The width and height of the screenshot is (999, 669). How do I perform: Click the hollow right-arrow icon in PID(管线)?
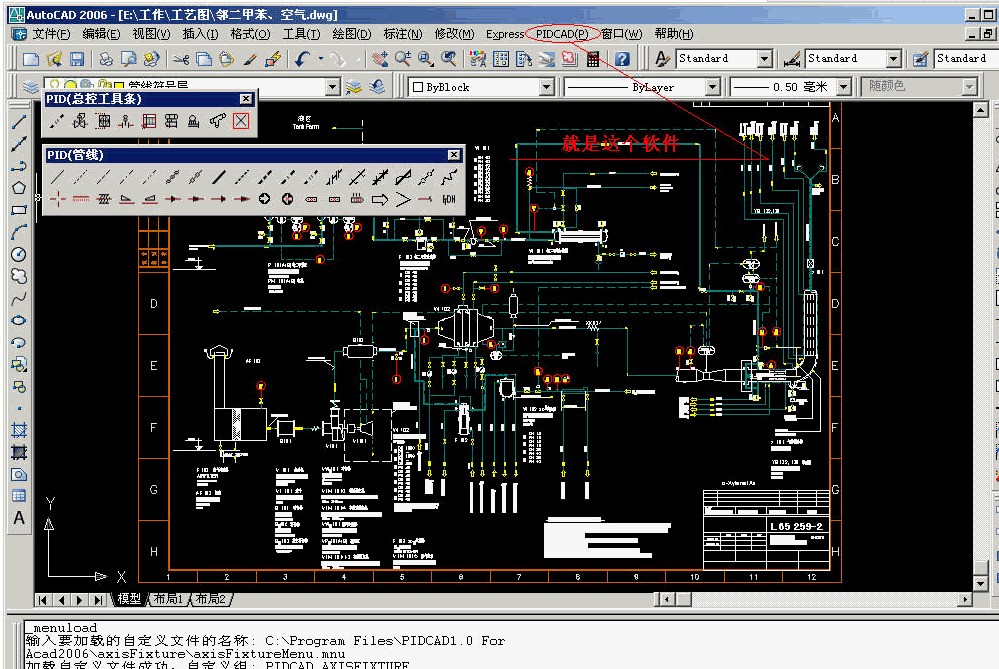tap(380, 199)
